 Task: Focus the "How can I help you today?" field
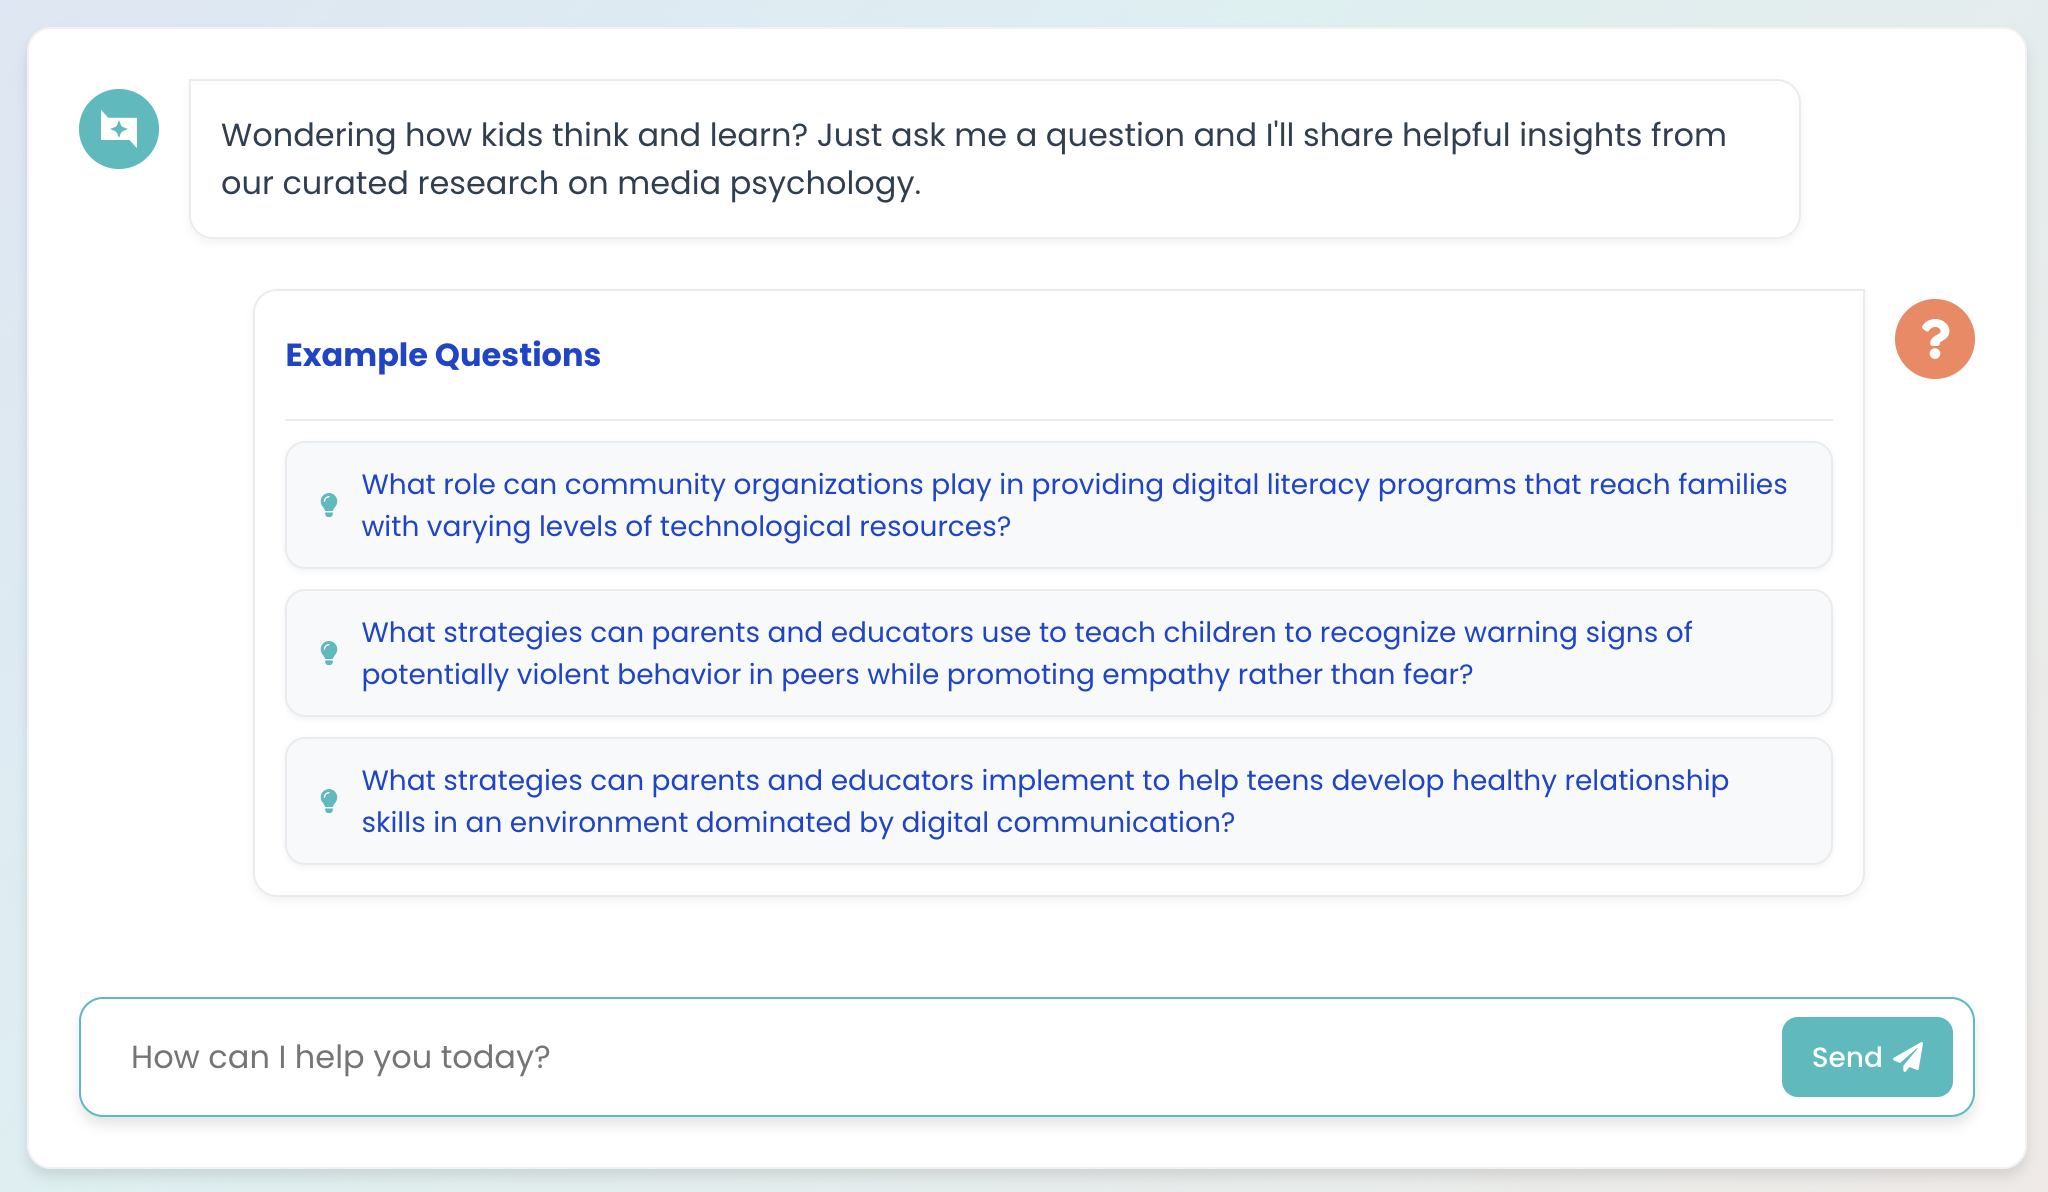[x=930, y=1057]
